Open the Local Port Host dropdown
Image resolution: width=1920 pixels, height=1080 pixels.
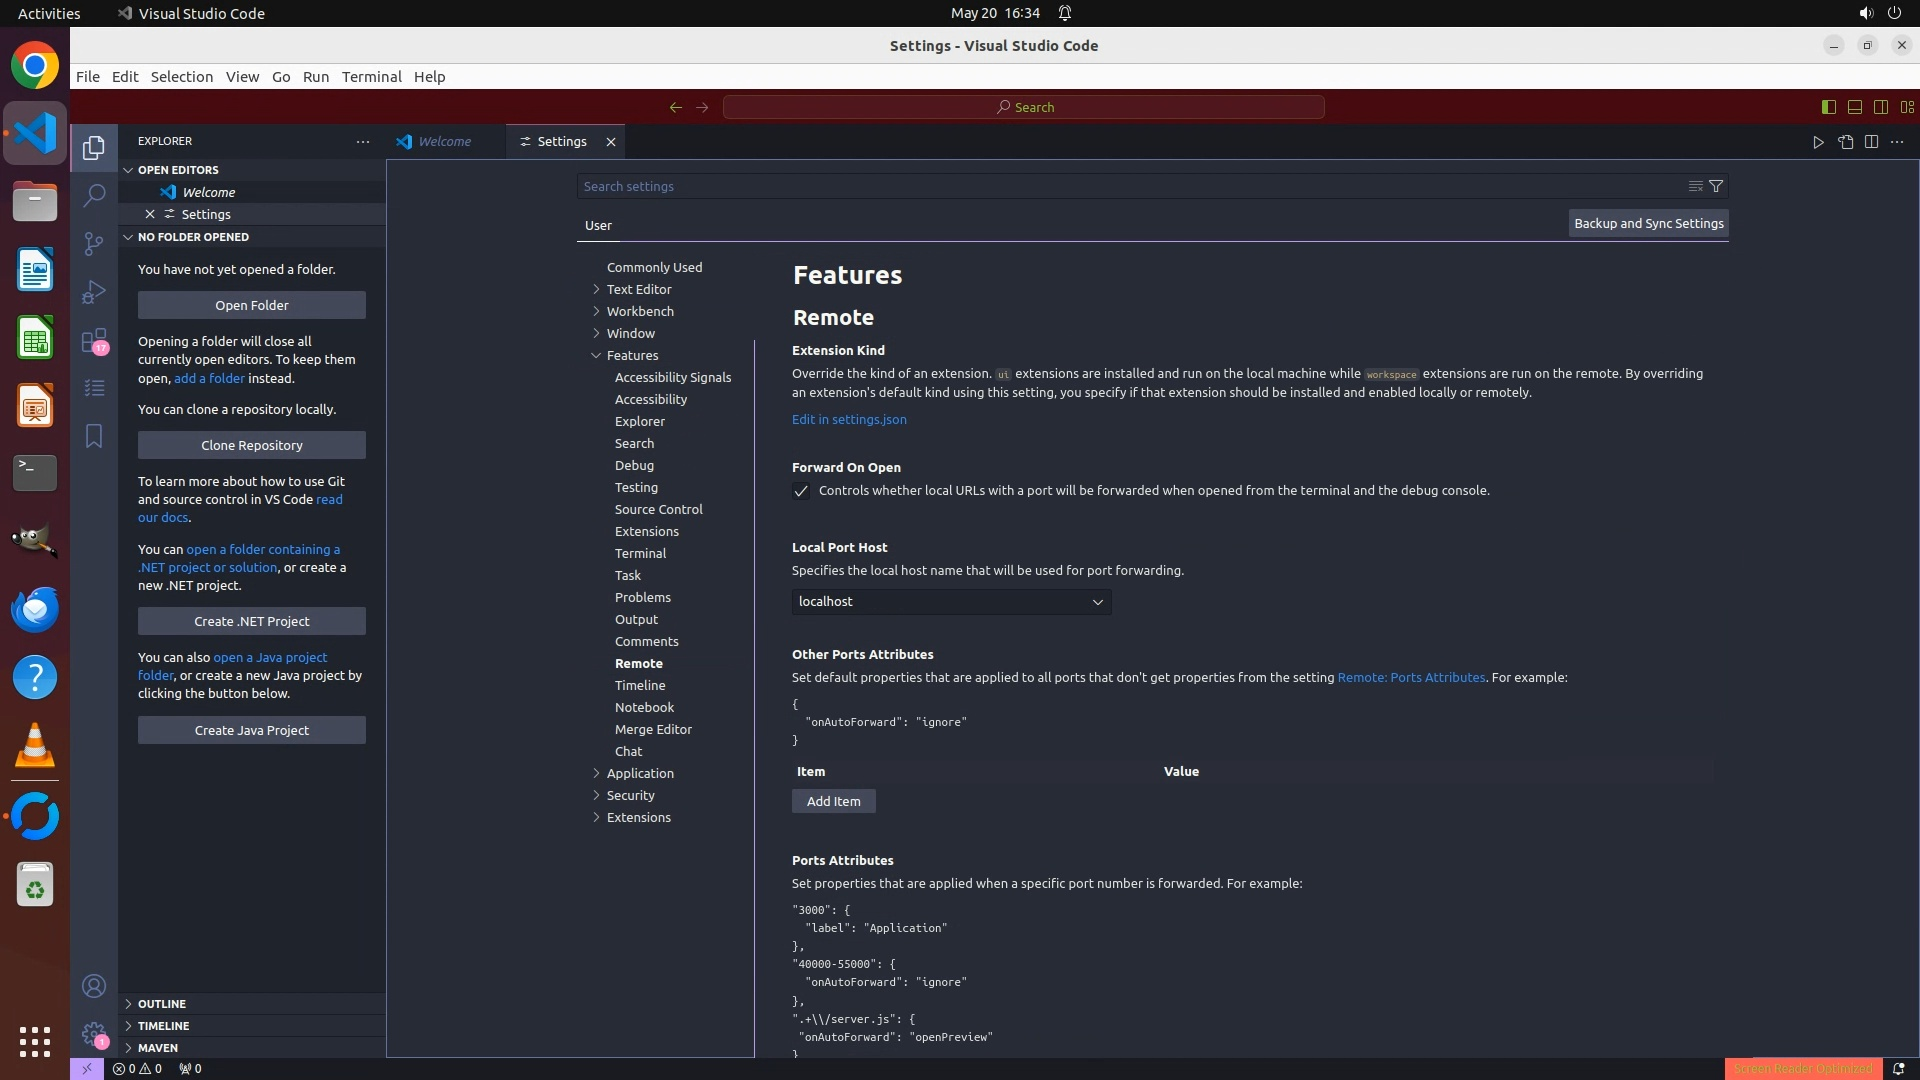pyautogui.click(x=951, y=602)
